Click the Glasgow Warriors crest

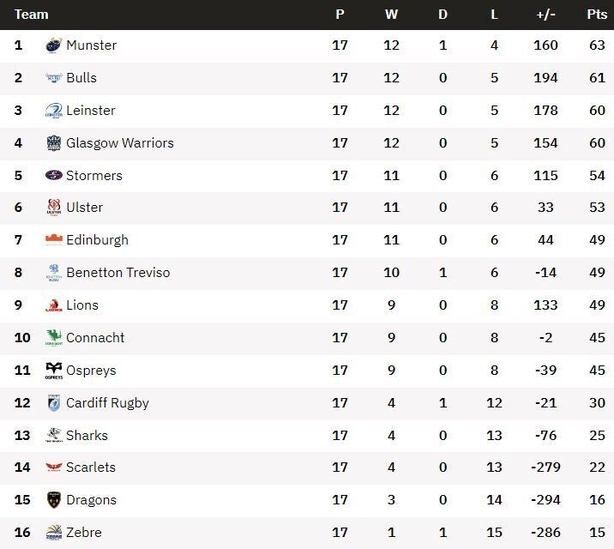pyautogui.click(x=54, y=143)
